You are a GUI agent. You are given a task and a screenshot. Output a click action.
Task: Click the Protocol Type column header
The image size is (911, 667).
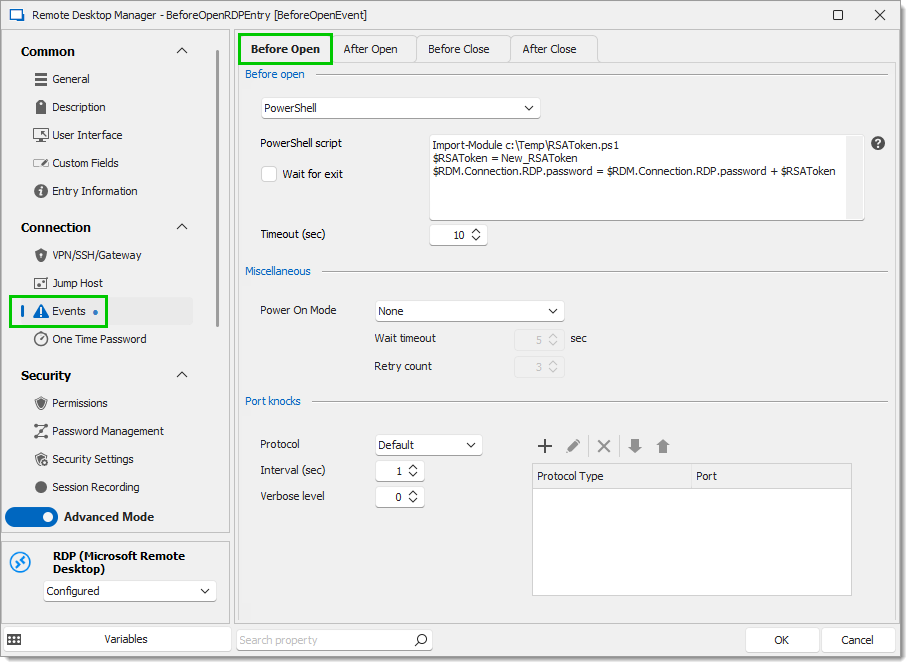tap(612, 476)
